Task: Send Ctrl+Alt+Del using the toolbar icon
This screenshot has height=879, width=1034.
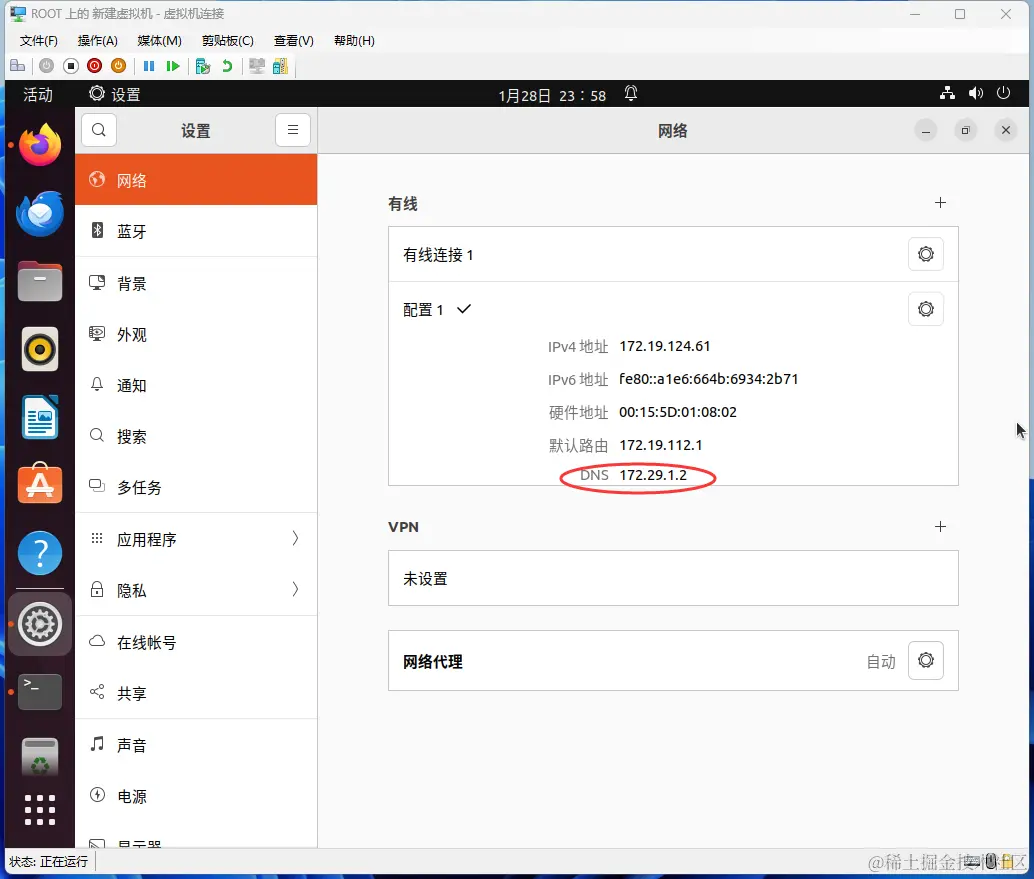Action: point(17,65)
